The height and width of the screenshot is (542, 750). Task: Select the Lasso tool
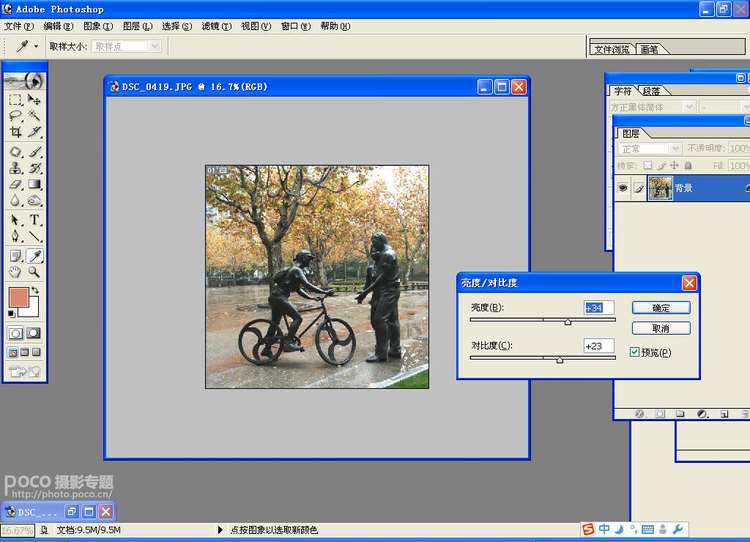point(15,116)
